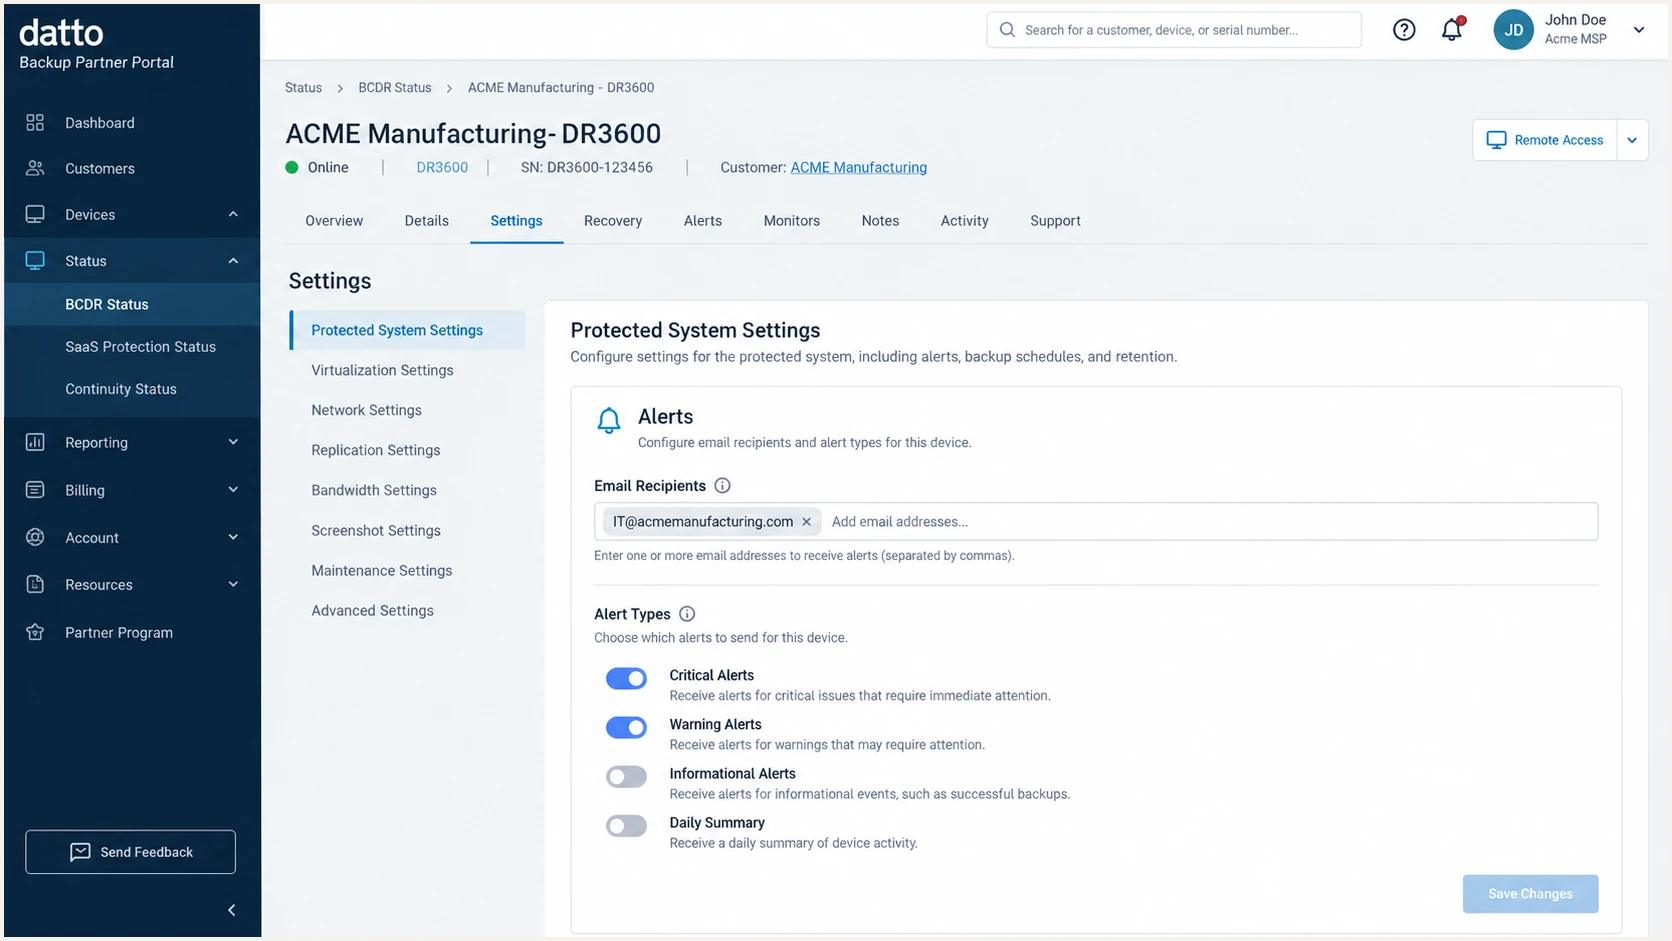
Task: Expand the Reporting sidebar chevron
Action: tap(233, 442)
